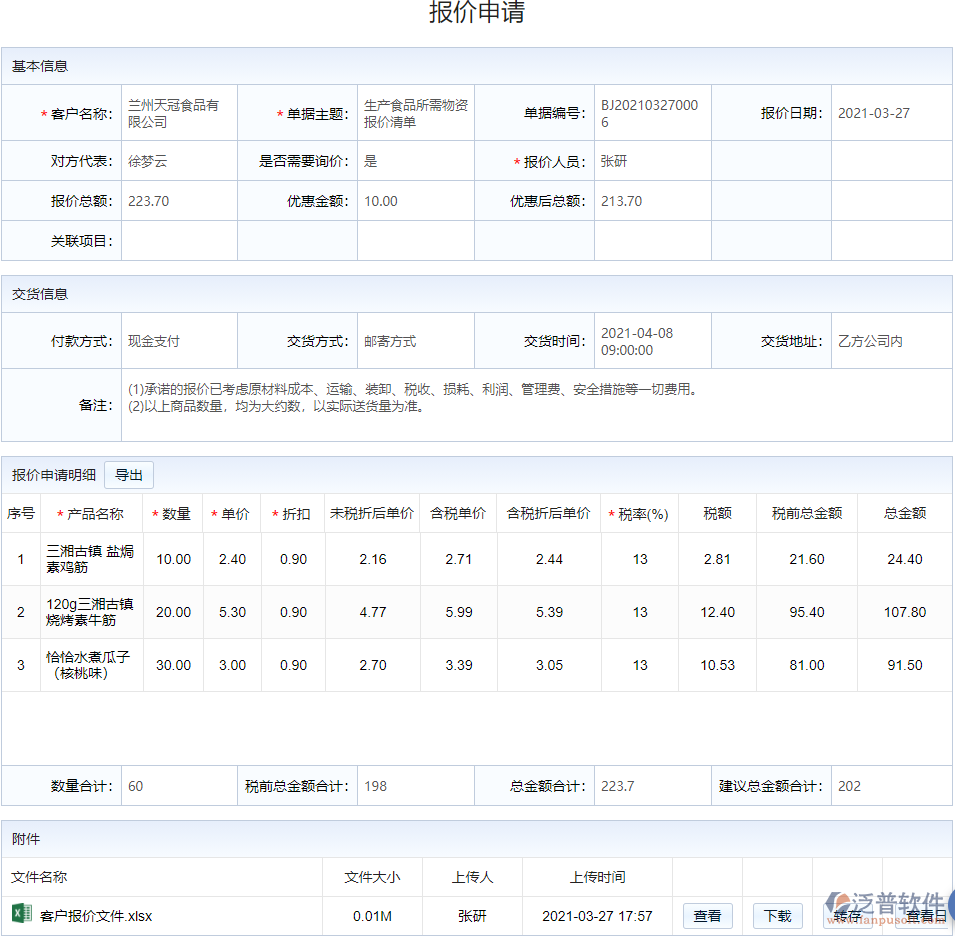Click the 查看 button in the attachment row

(x=707, y=916)
